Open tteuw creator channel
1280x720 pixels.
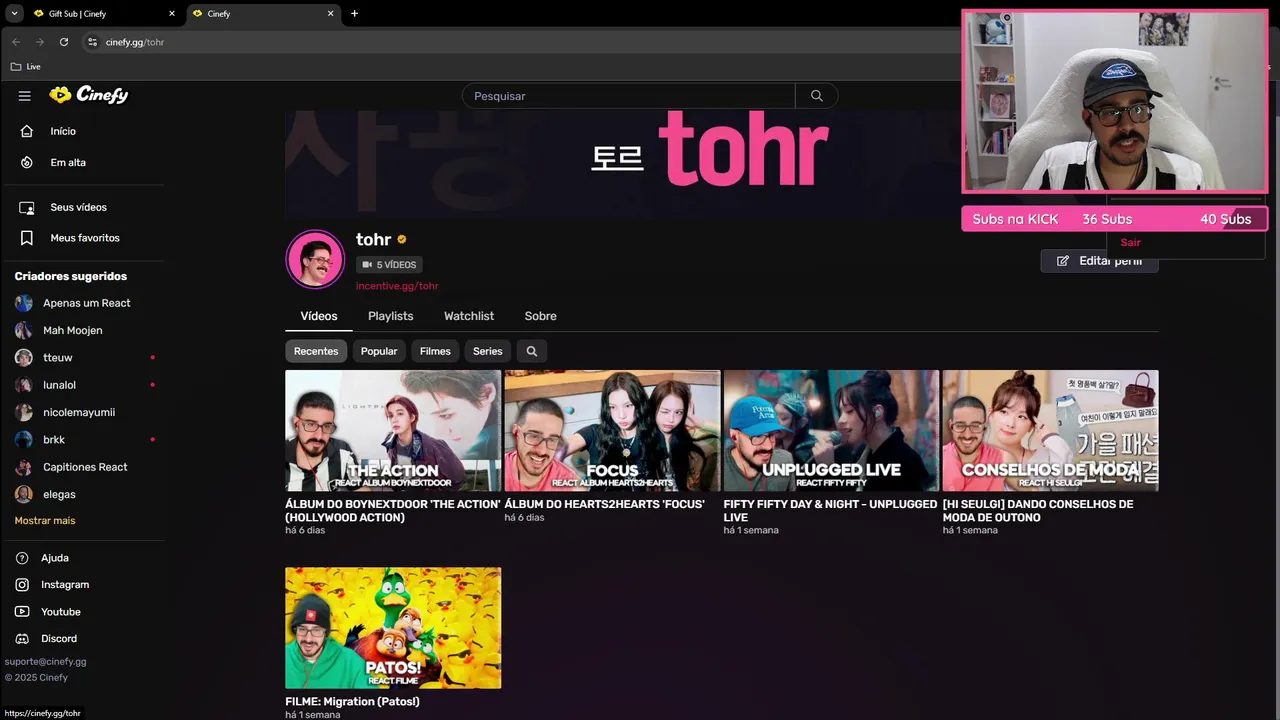click(58, 358)
